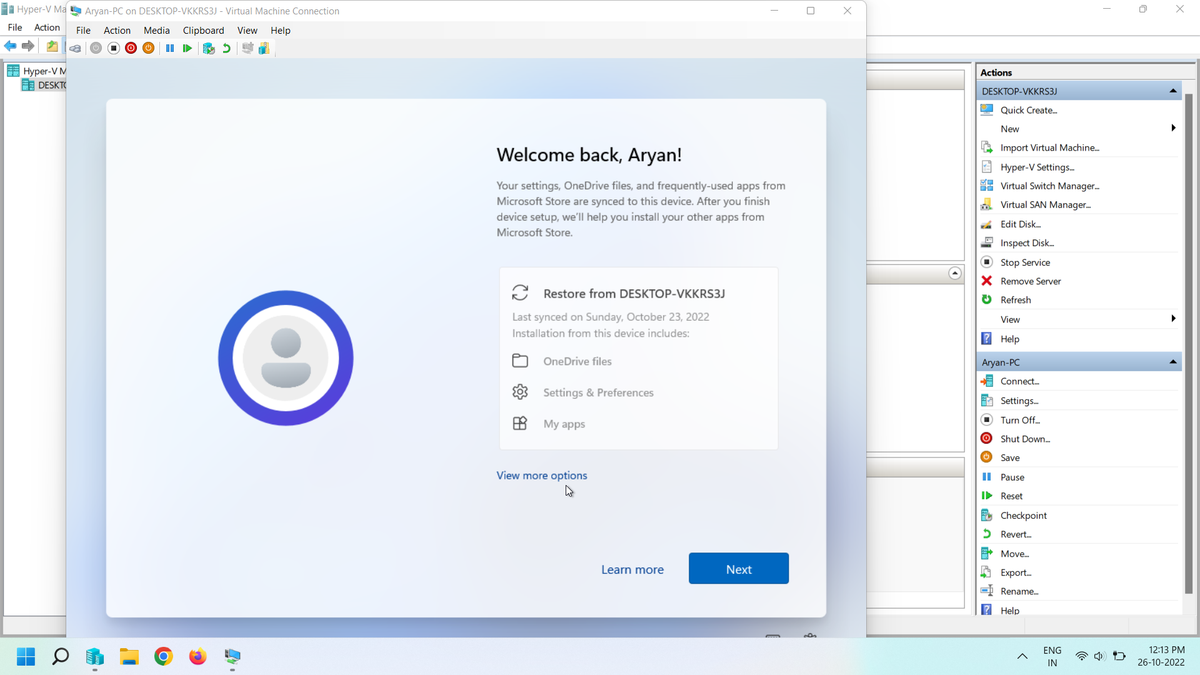Image resolution: width=1200 pixels, height=675 pixels.
Task: Open File menu in Hyper-V Manager window
Action: tap(15, 27)
